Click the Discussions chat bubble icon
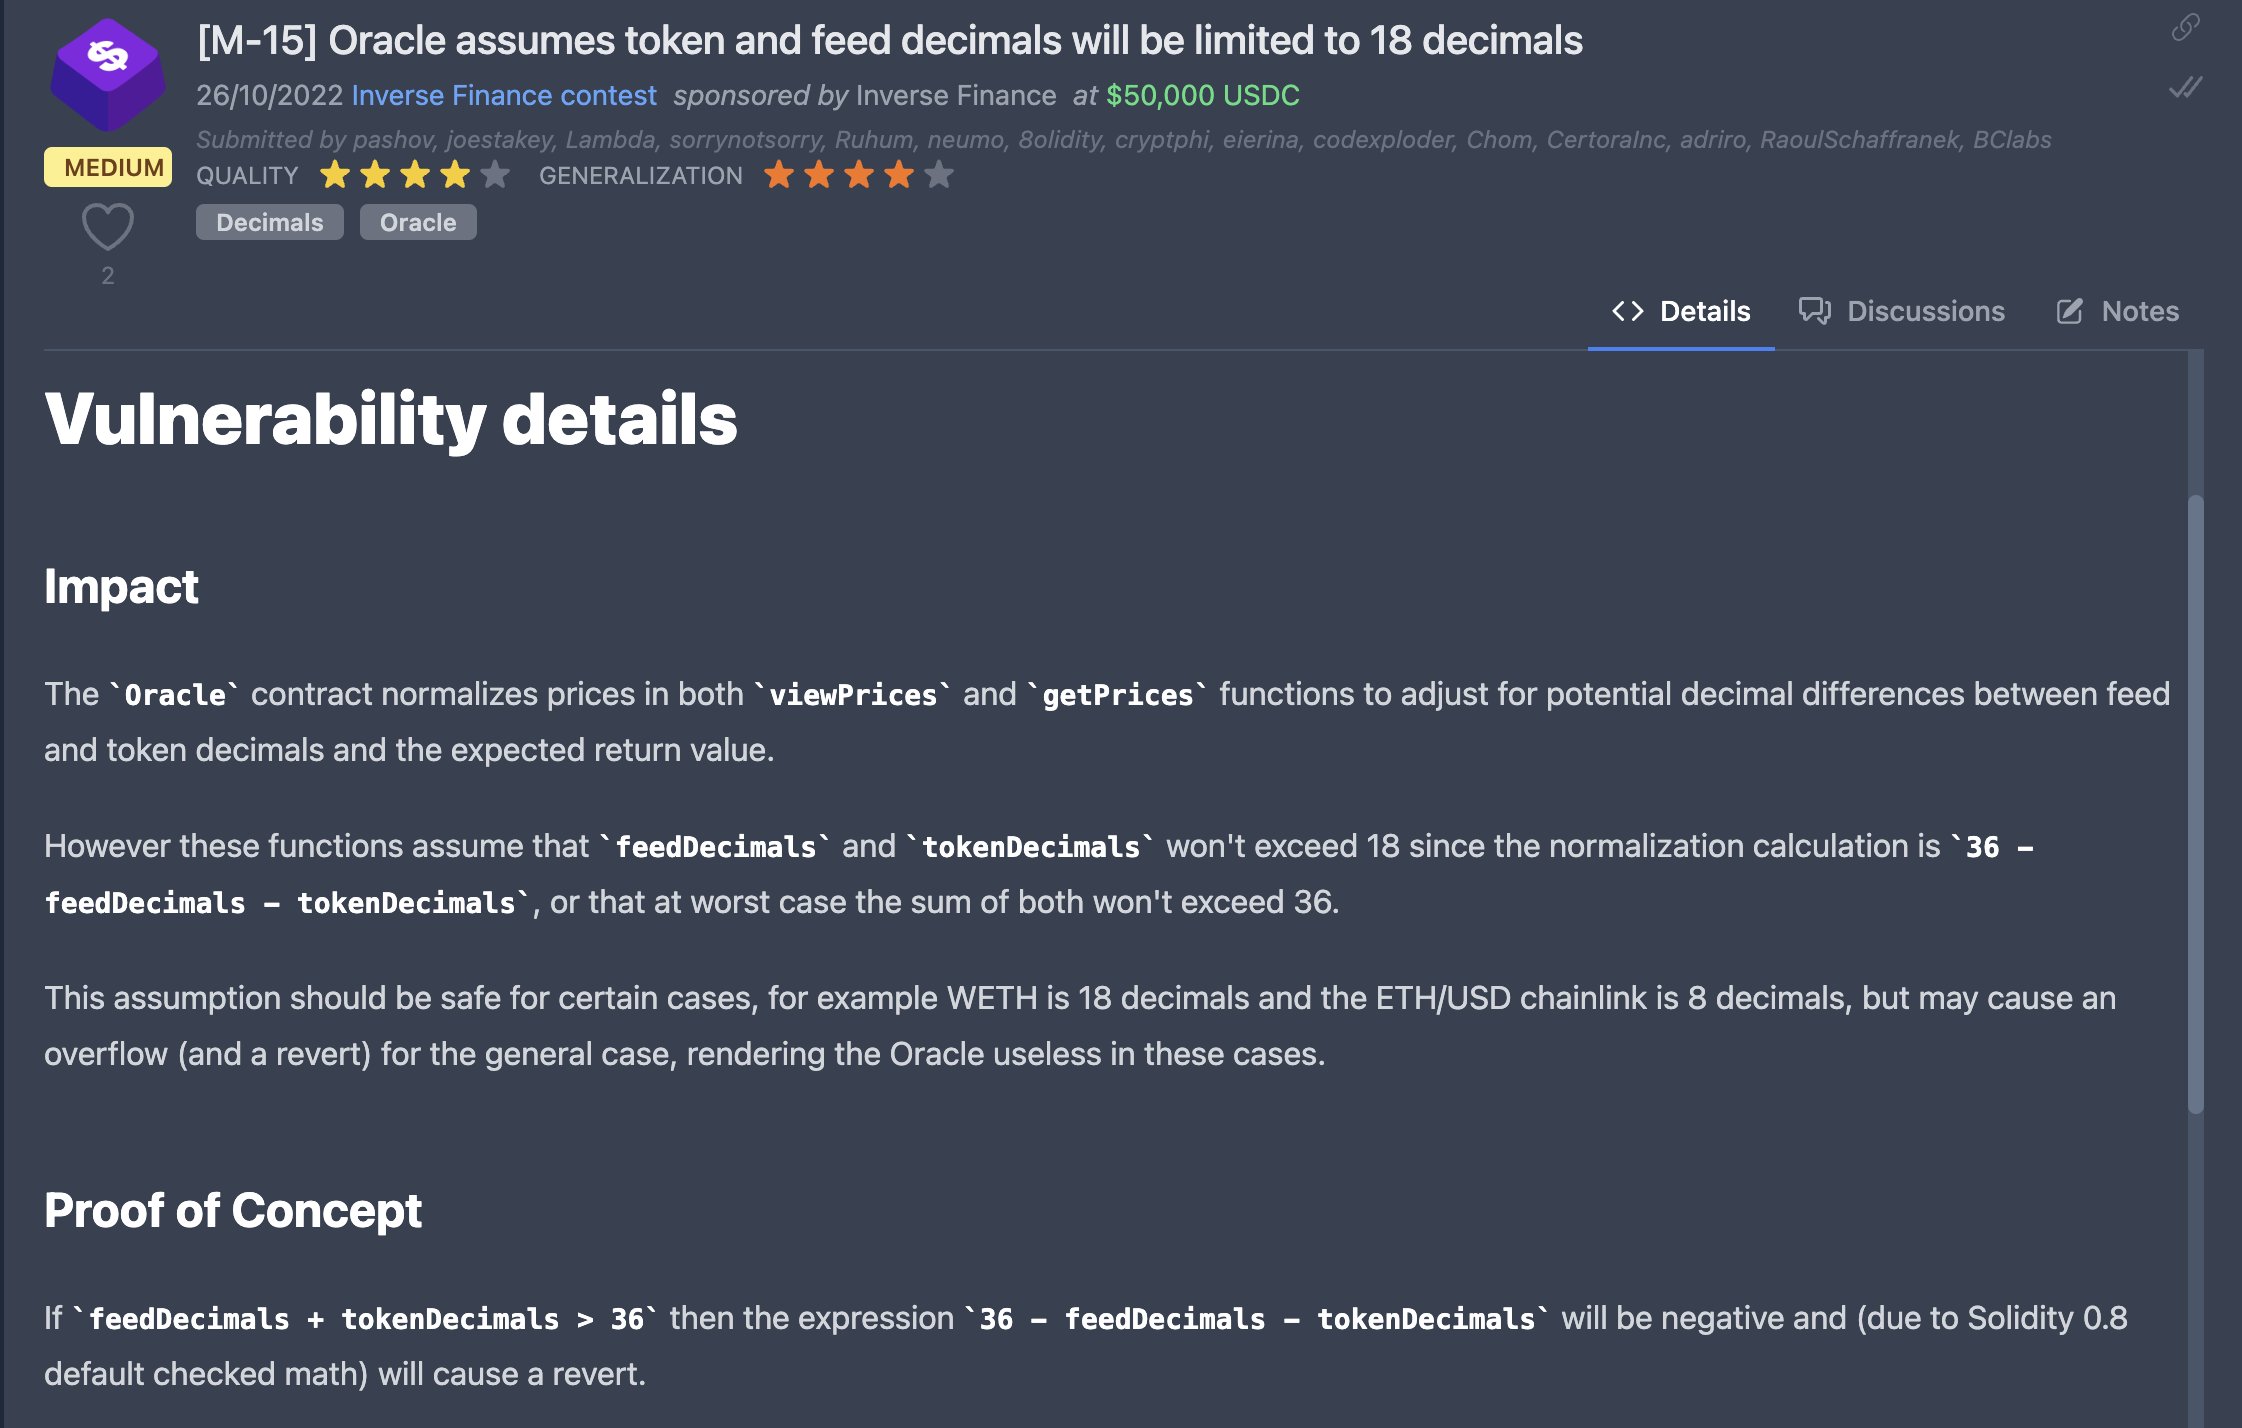2242x1428 pixels. (1814, 311)
